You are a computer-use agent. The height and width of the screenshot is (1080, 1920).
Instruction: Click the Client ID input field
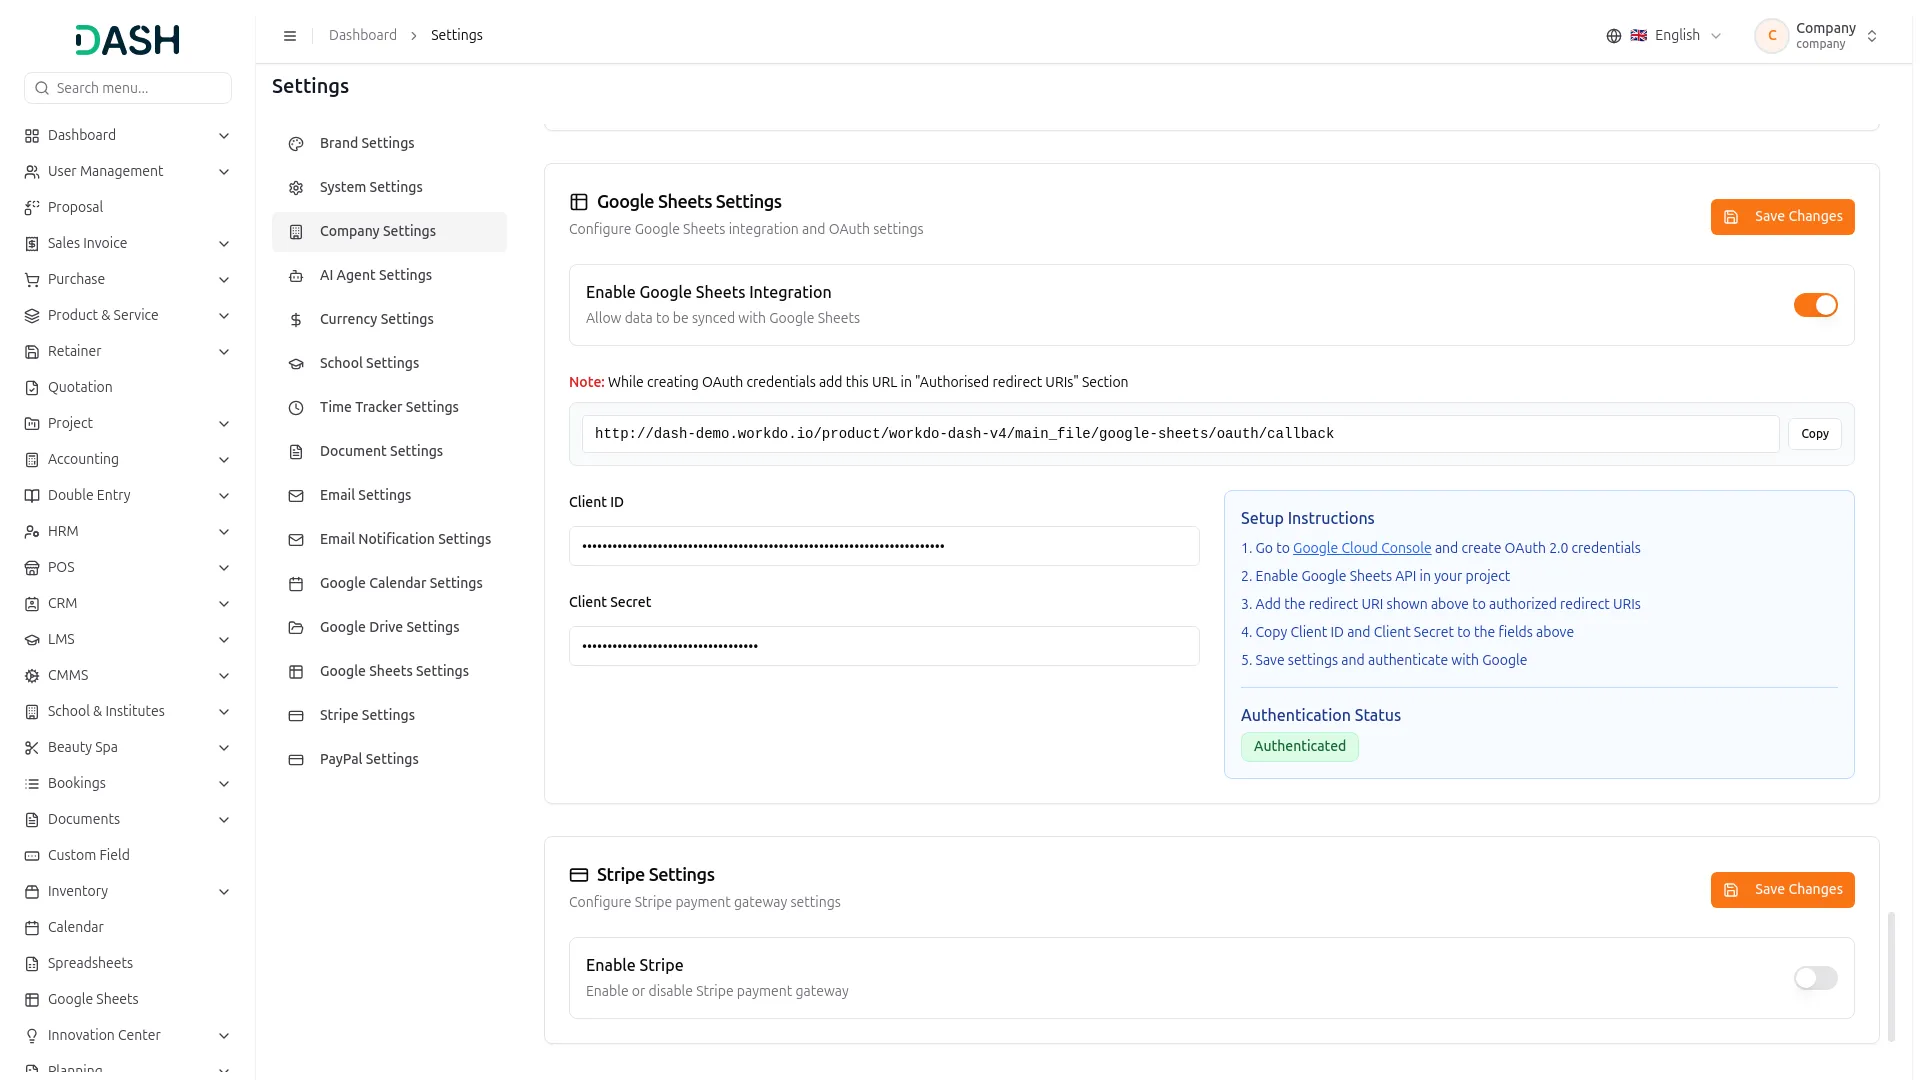pos(884,546)
